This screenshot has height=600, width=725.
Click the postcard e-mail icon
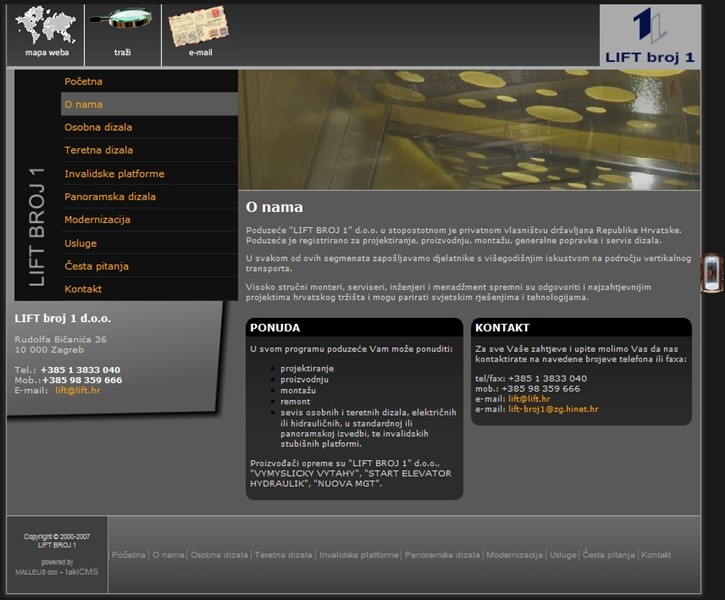[x=199, y=26]
